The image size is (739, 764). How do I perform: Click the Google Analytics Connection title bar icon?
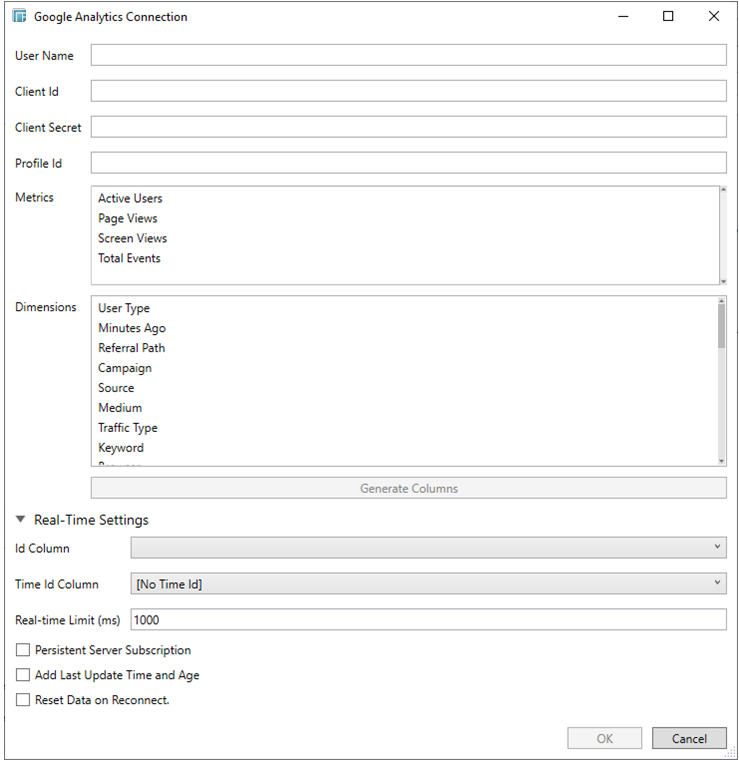point(19,17)
